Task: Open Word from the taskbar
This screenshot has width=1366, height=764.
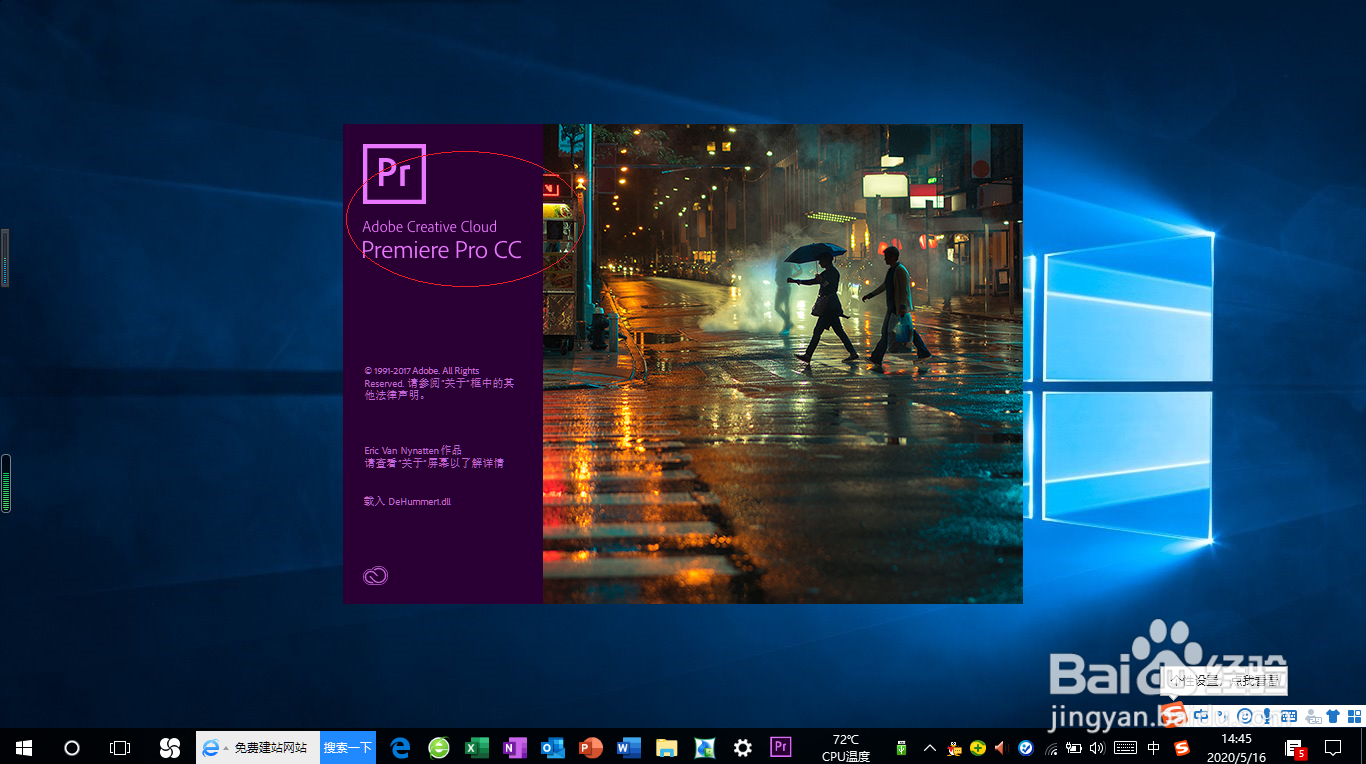Action: (x=629, y=747)
